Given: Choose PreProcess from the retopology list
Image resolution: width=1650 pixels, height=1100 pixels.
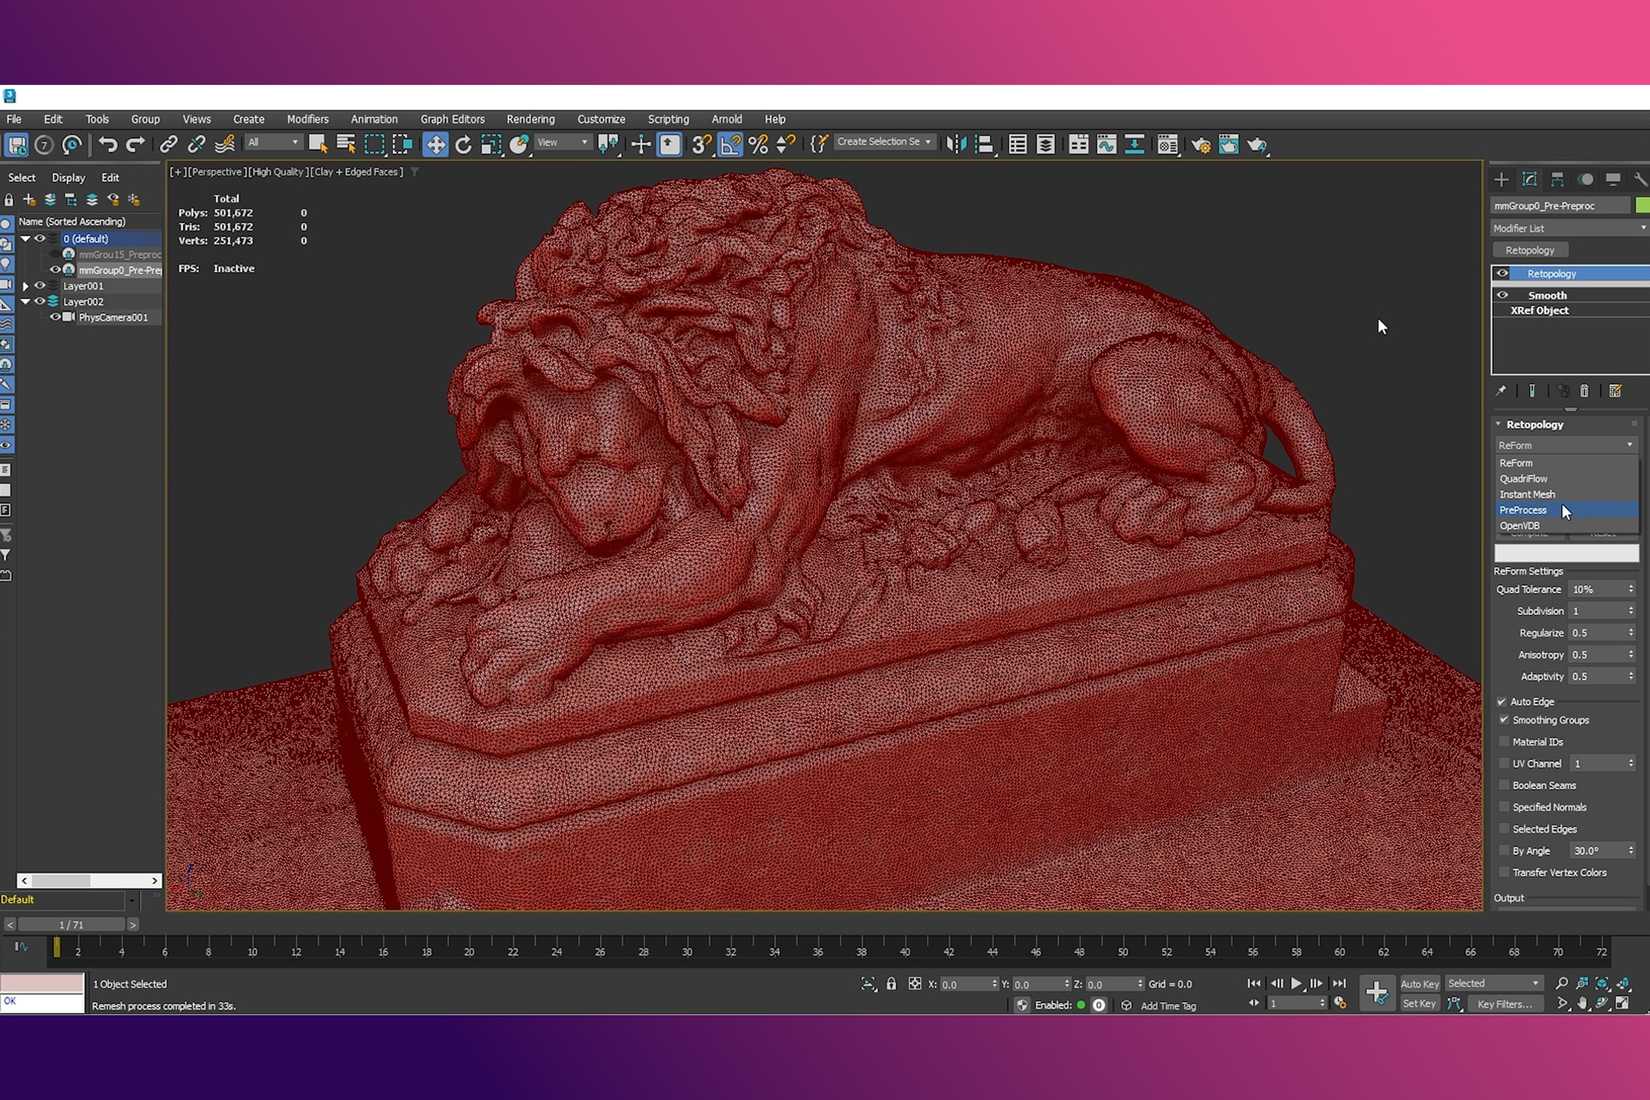Looking at the screenshot, I should pyautogui.click(x=1566, y=510).
